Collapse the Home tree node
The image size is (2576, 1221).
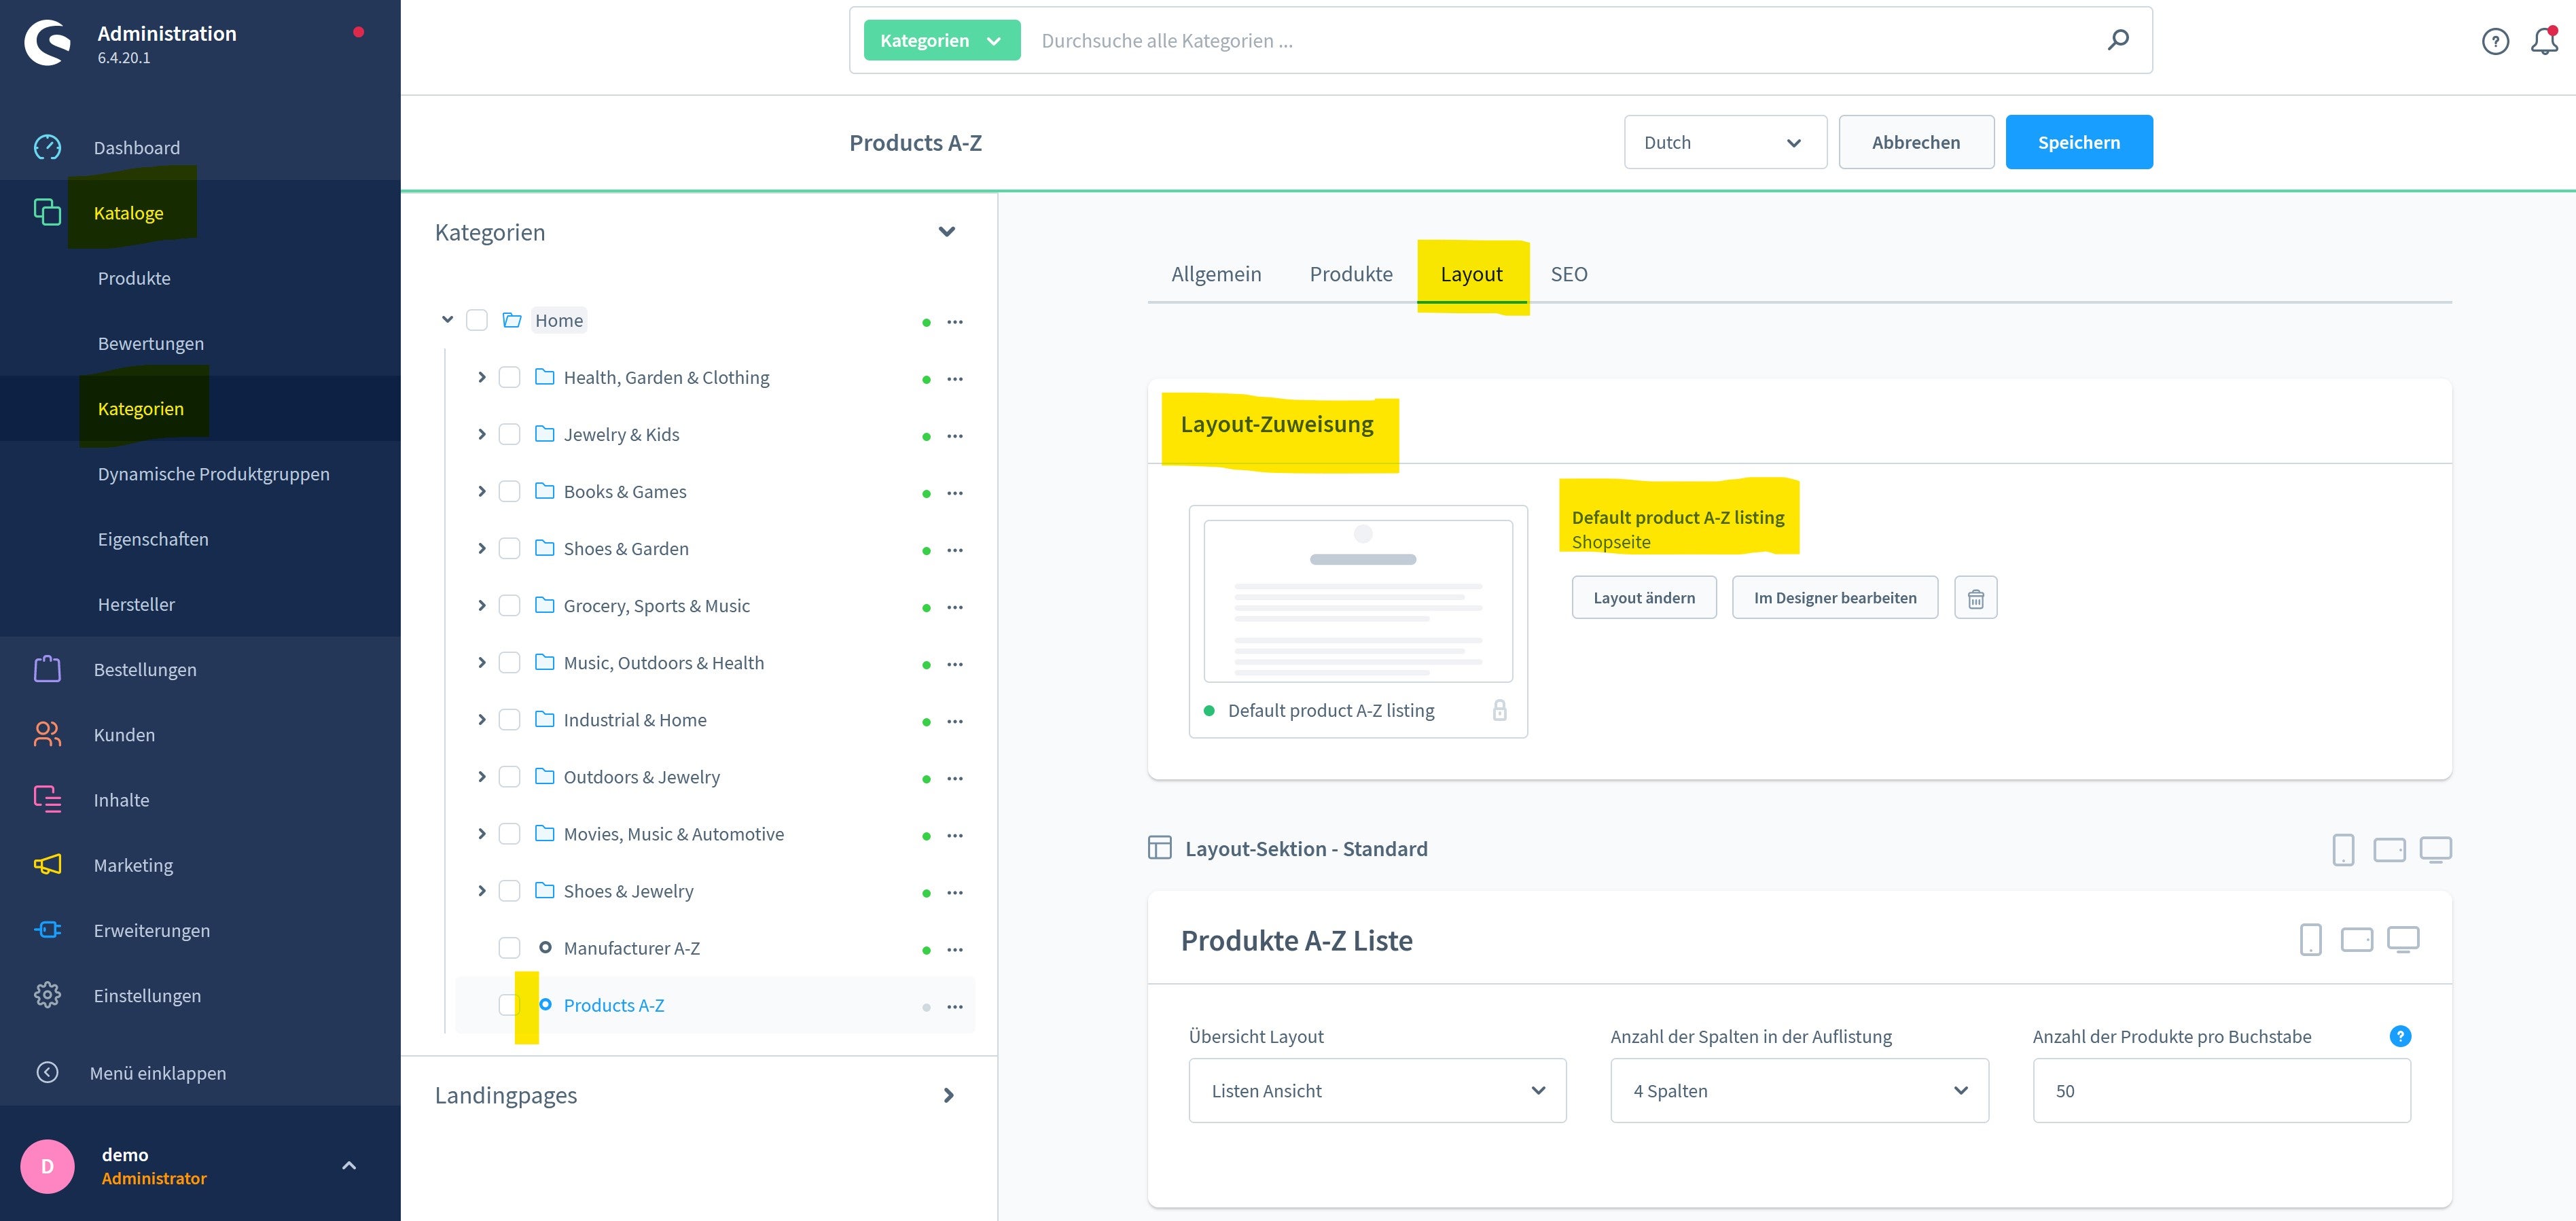(x=447, y=320)
